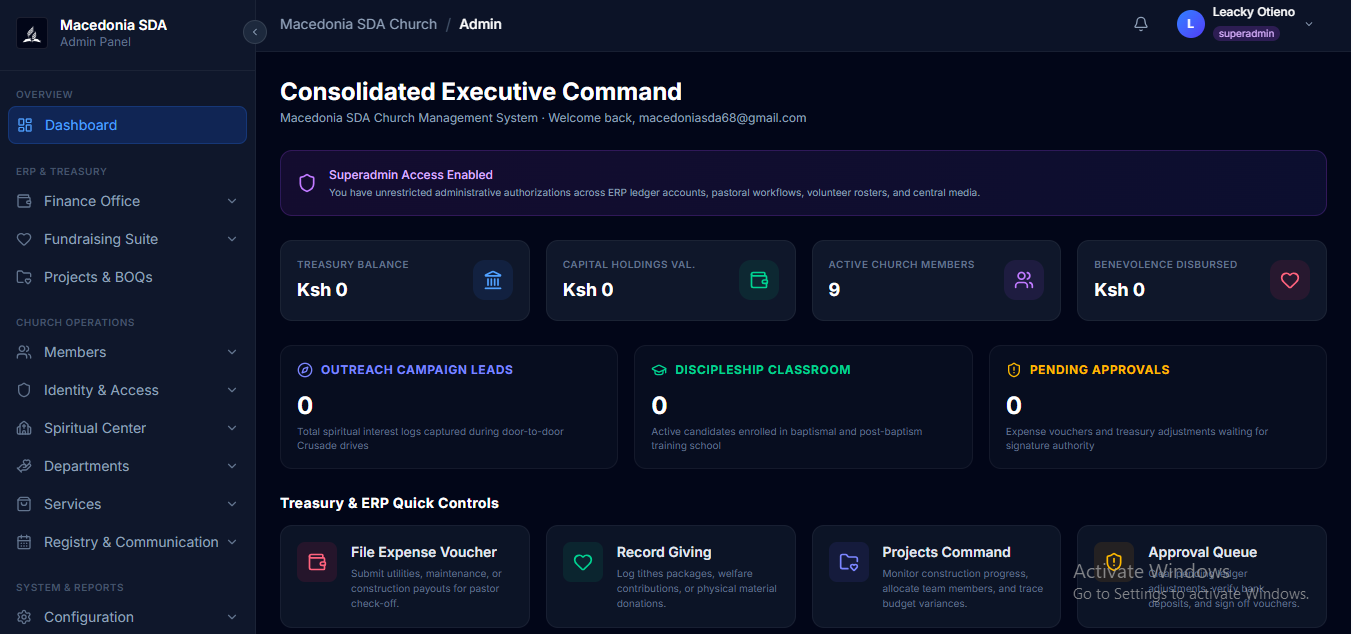
Task: Click the compass icon beside Outreach Campaign Leads
Action: pyautogui.click(x=305, y=370)
